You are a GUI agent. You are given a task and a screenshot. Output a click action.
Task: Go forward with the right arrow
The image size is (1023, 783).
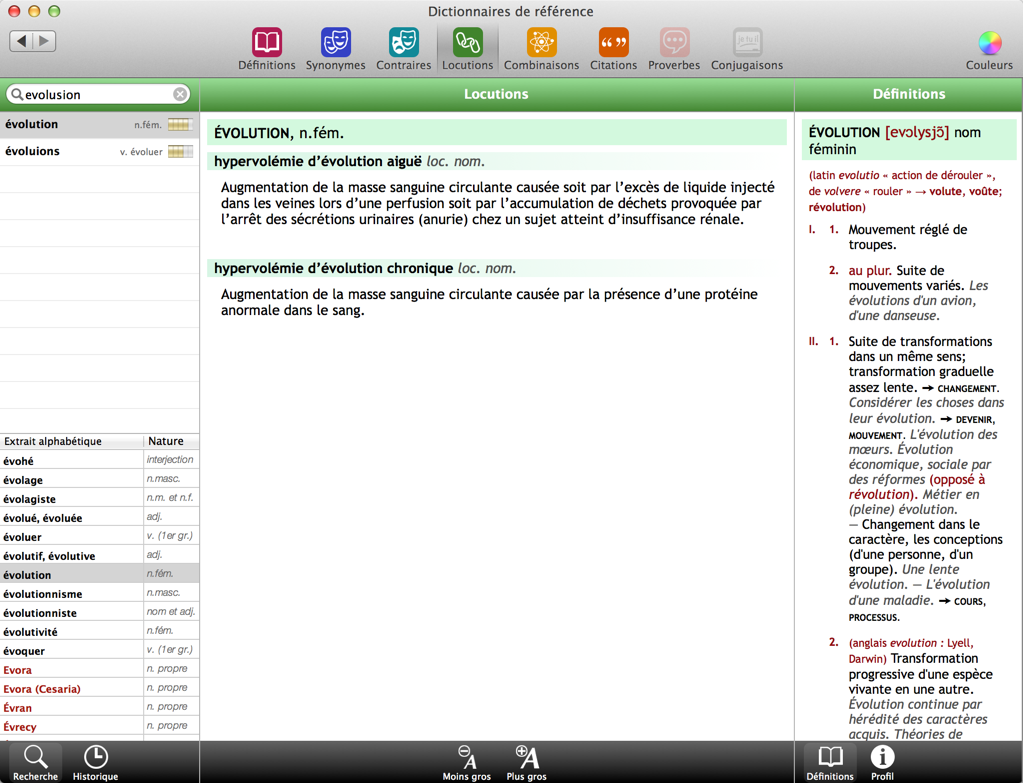[44, 41]
